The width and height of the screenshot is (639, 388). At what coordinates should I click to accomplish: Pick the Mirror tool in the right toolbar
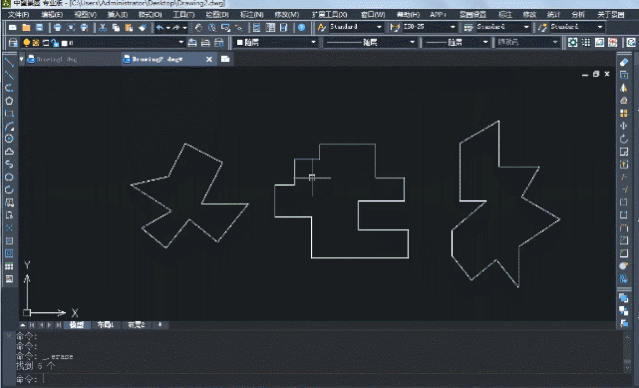point(624,88)
